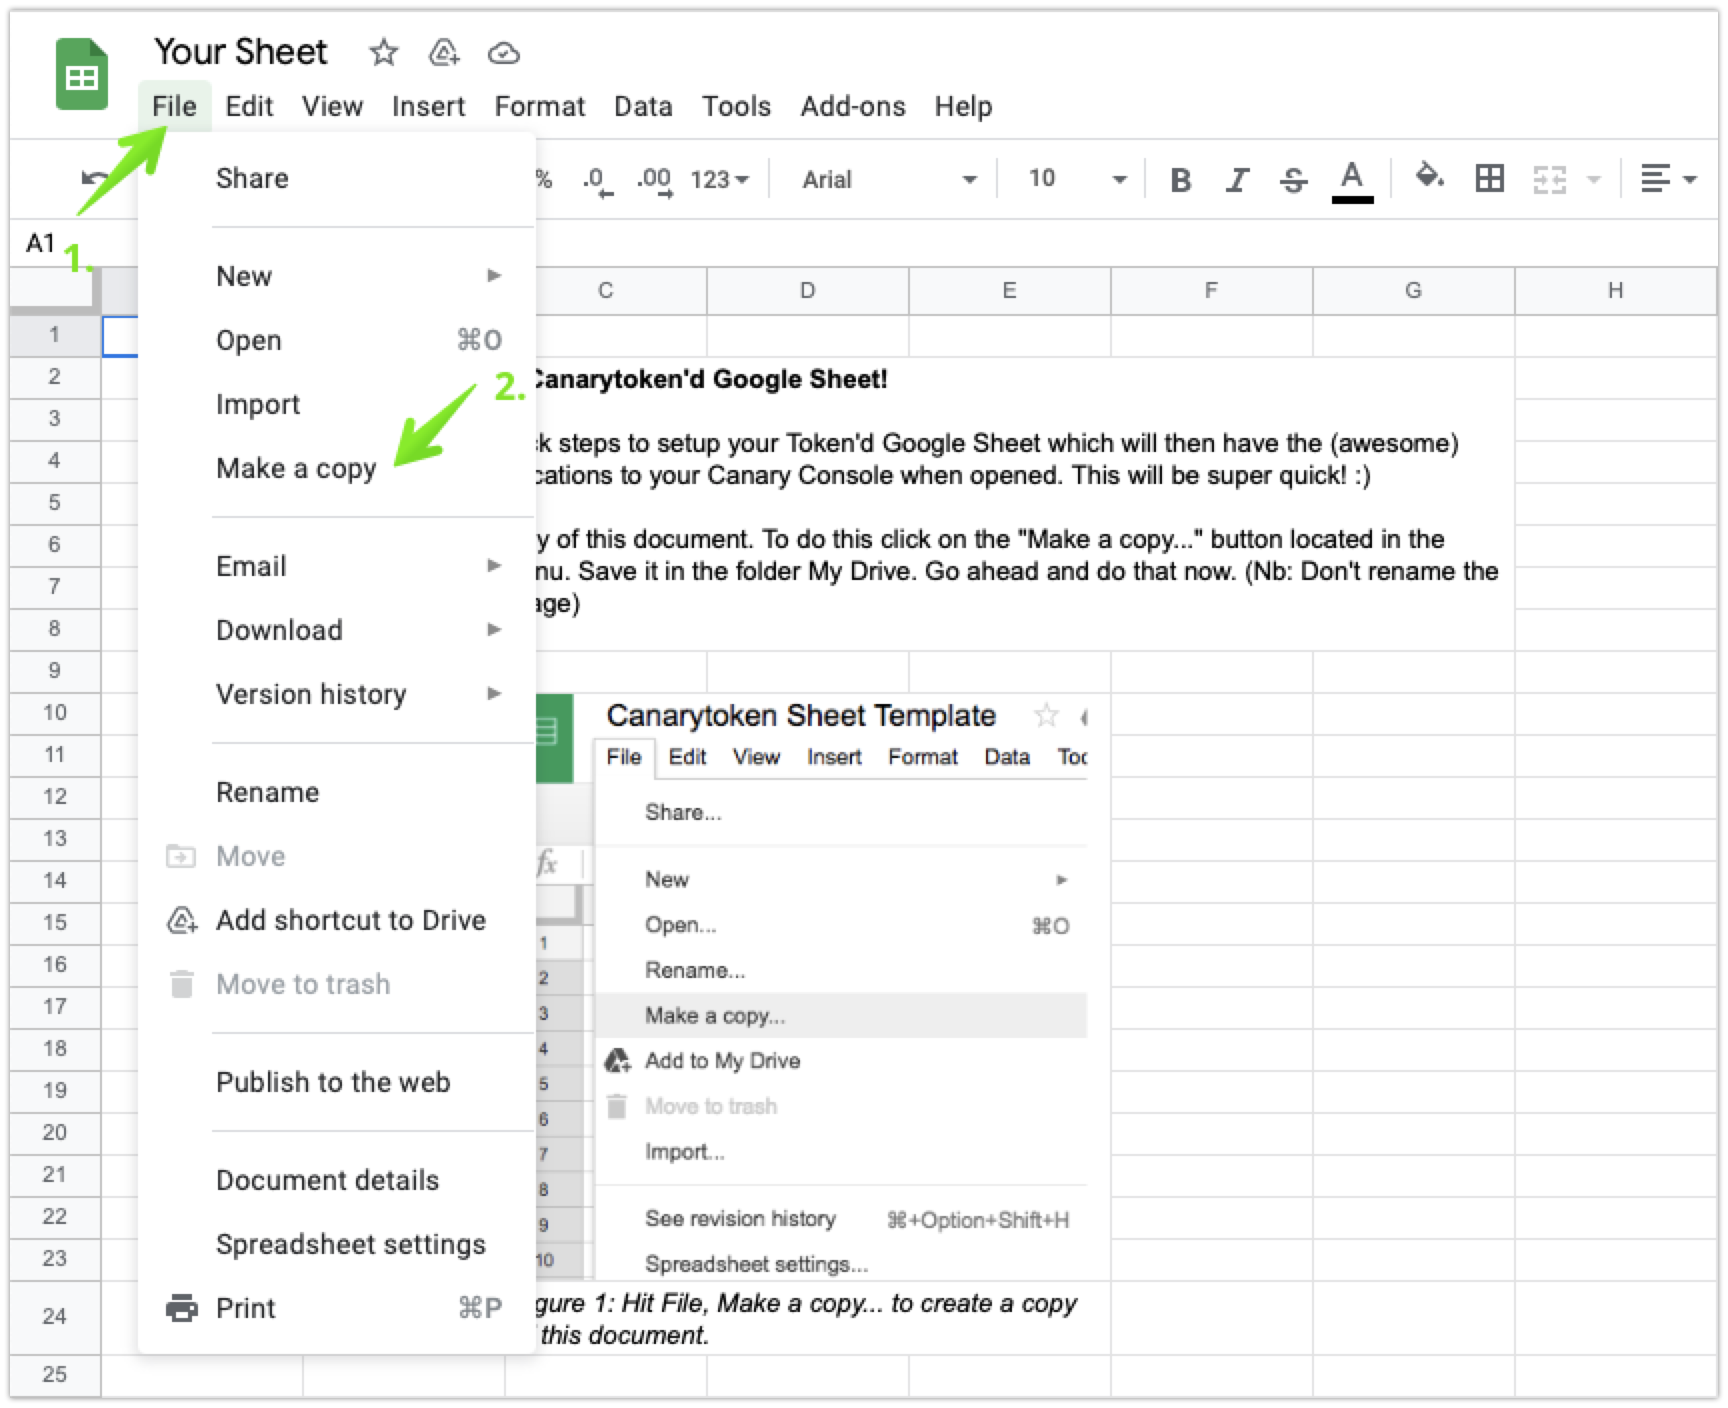Image resolution: width=1728 pixels, height=1408 pixels.
Task: Select row 5 header
Action: click(55, 503)
